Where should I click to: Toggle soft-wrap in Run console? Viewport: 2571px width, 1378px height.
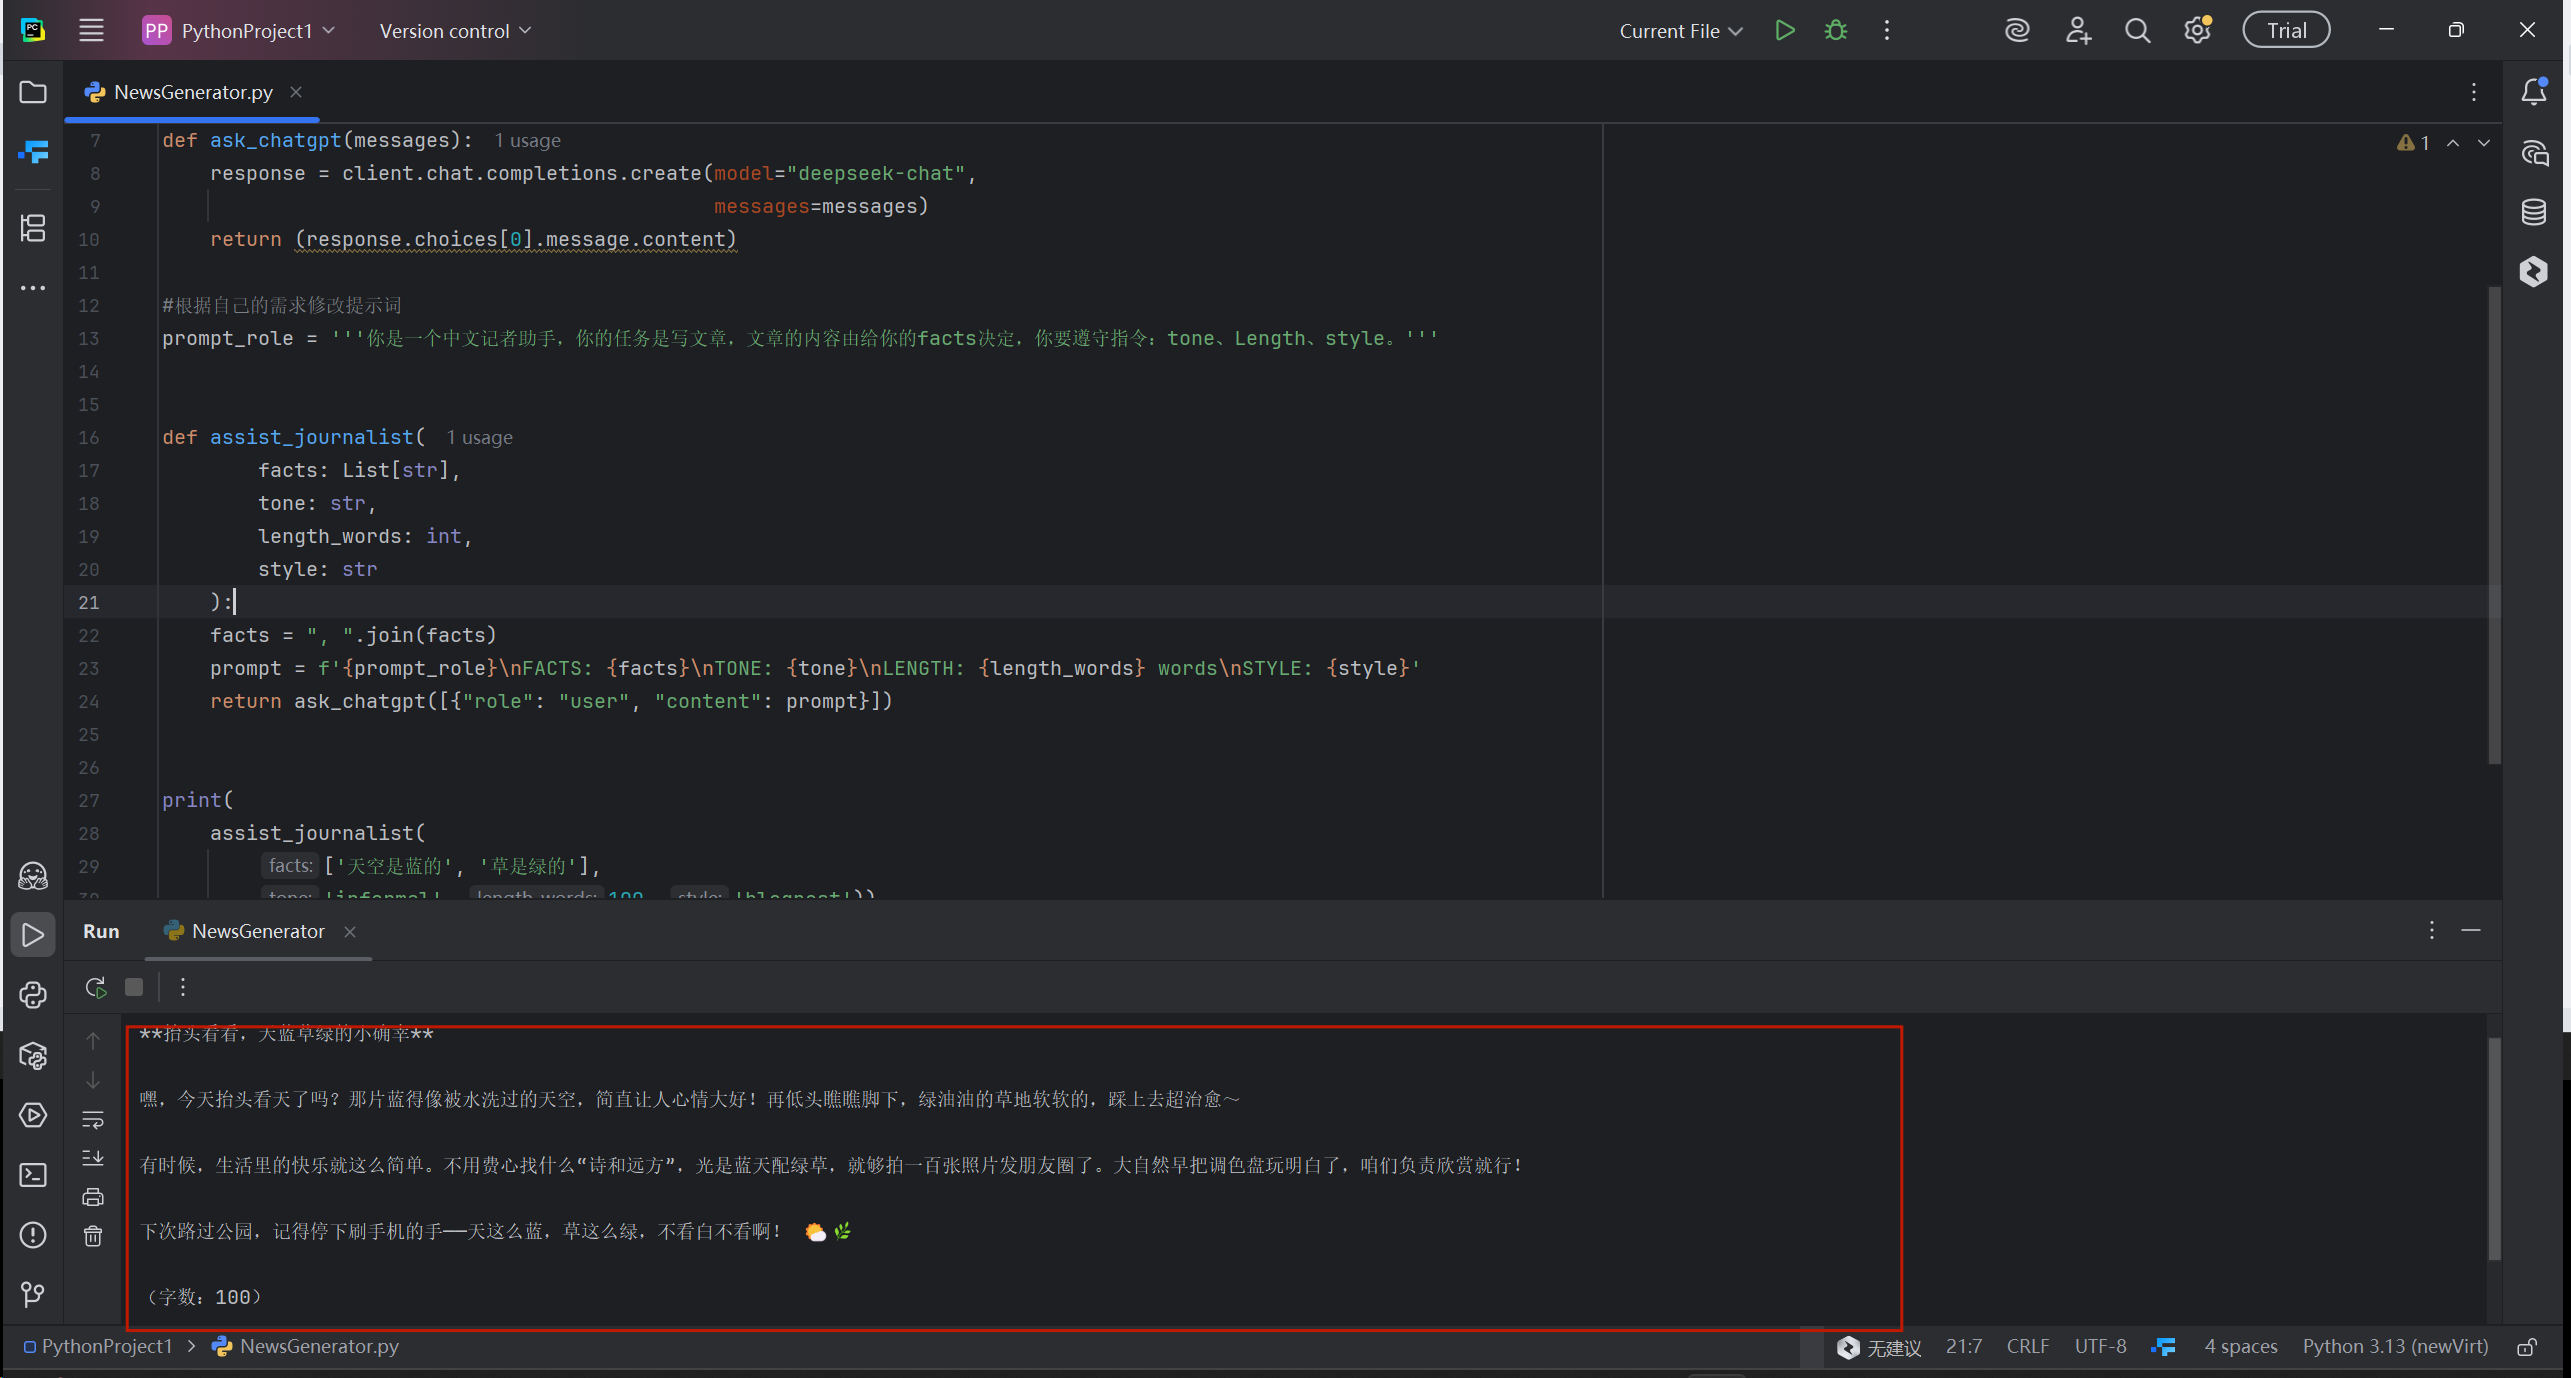tap(93, 1119)
